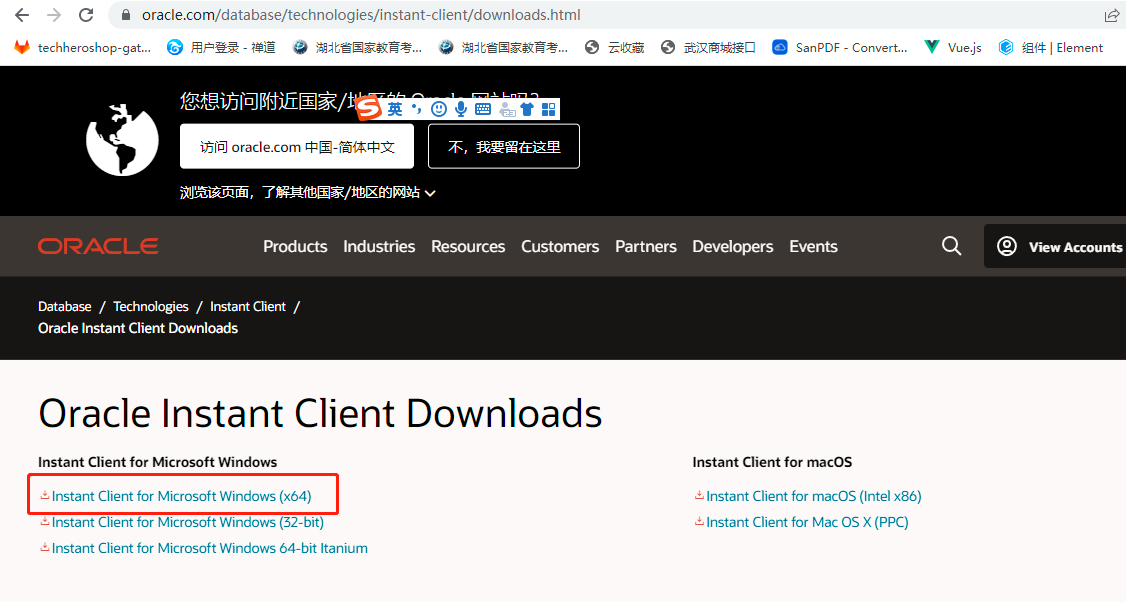The height and width of the screenshot is (602, 1126).
Task: Click the Sogou microphone voice input icon
Action: tap(461, 109)
